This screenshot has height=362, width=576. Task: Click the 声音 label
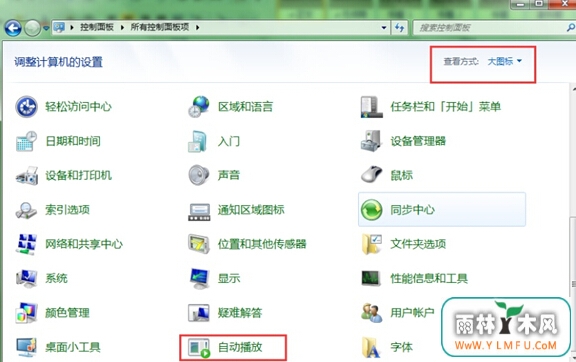tap(228, 175)
